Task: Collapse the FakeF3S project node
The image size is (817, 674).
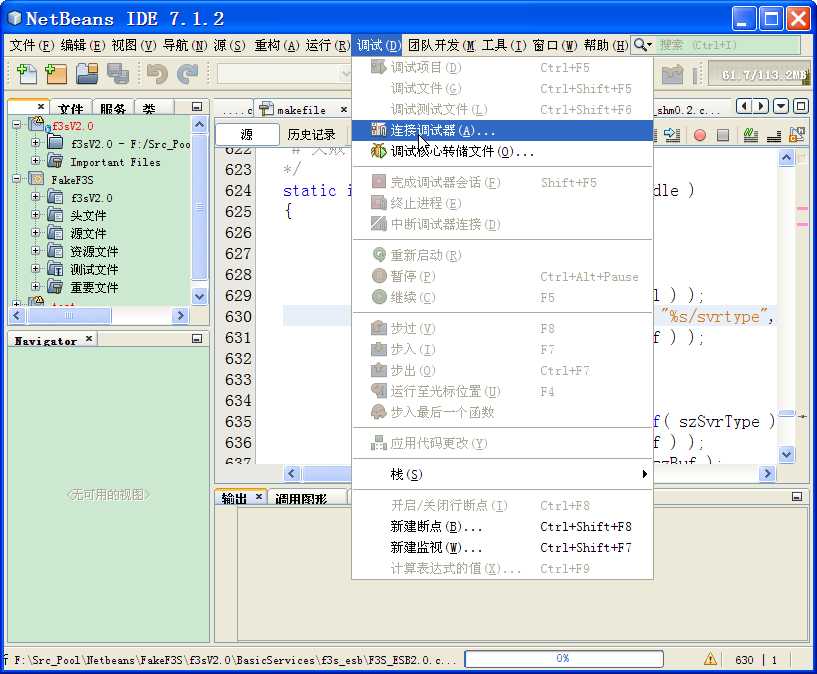Action: tap(16, 179)
